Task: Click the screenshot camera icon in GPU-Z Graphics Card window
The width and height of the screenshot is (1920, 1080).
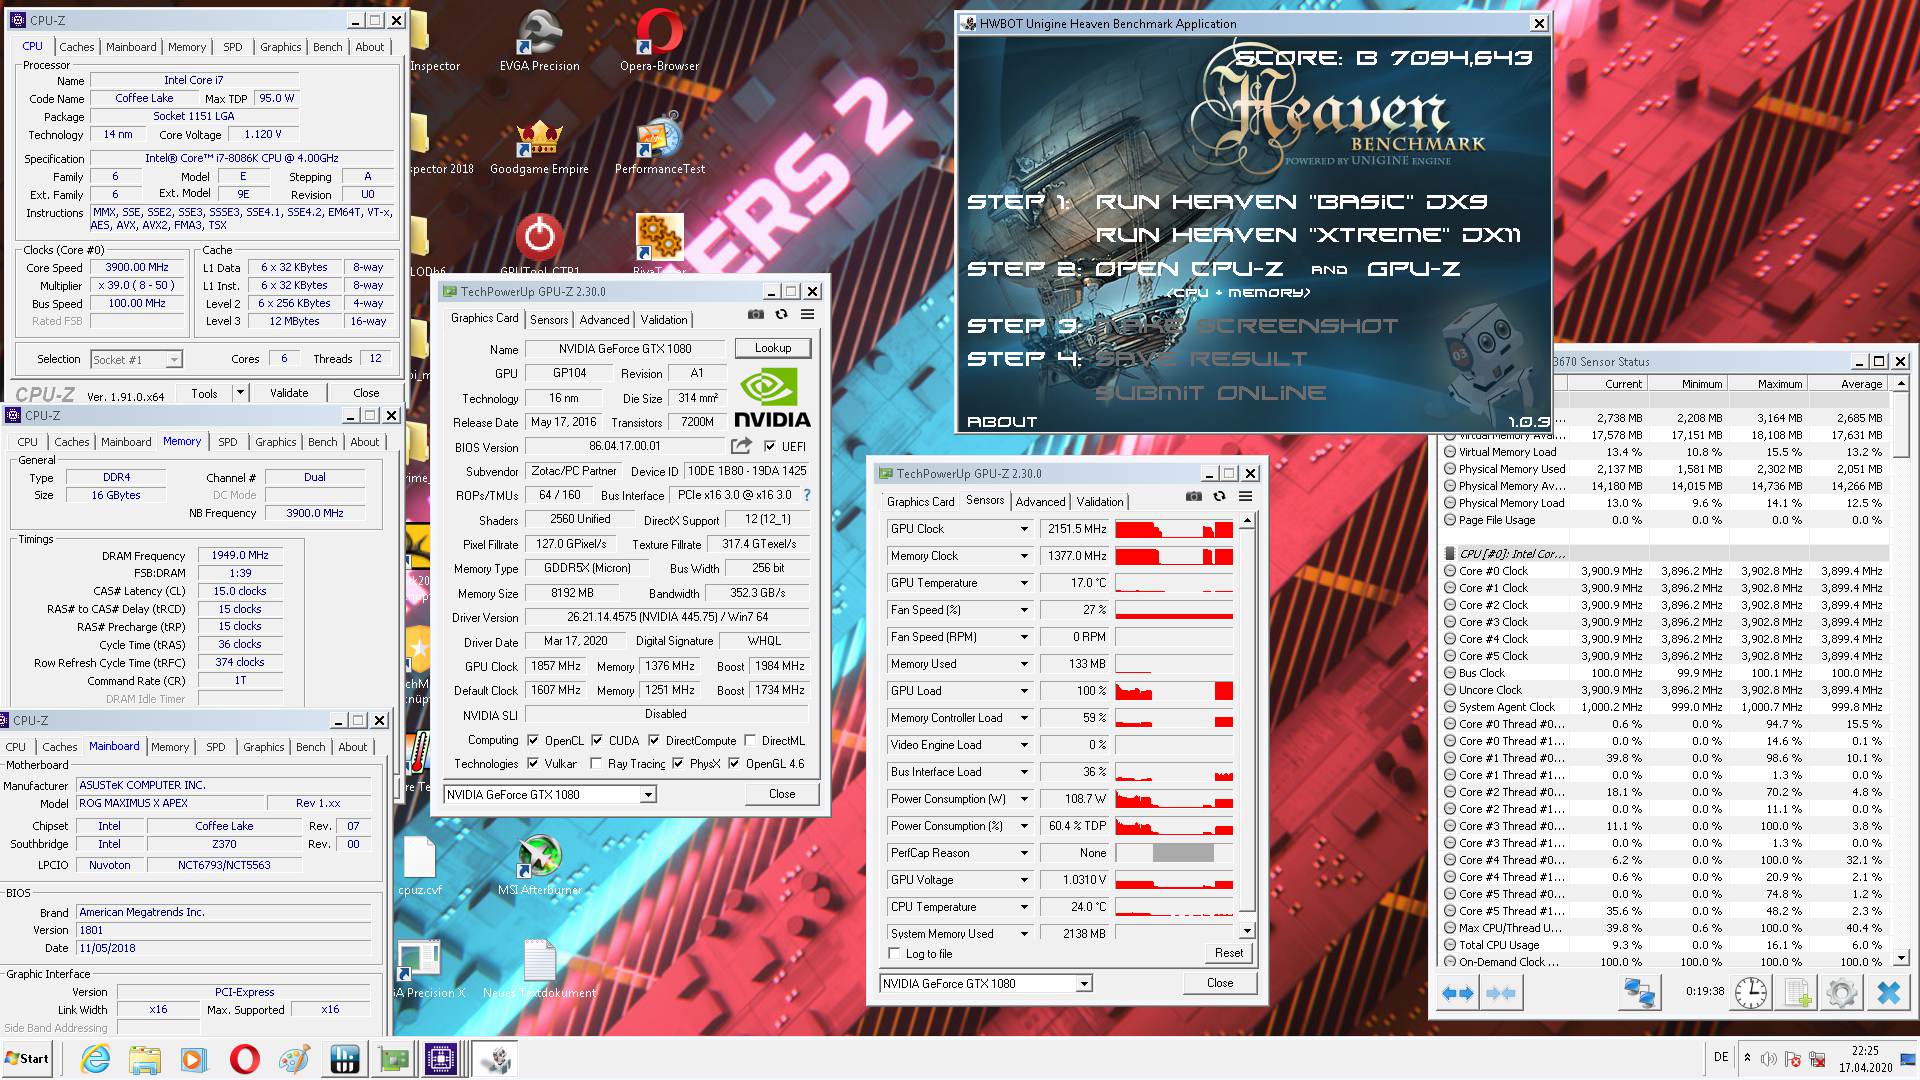Action: pyautogui.click(x=756, y=314)
